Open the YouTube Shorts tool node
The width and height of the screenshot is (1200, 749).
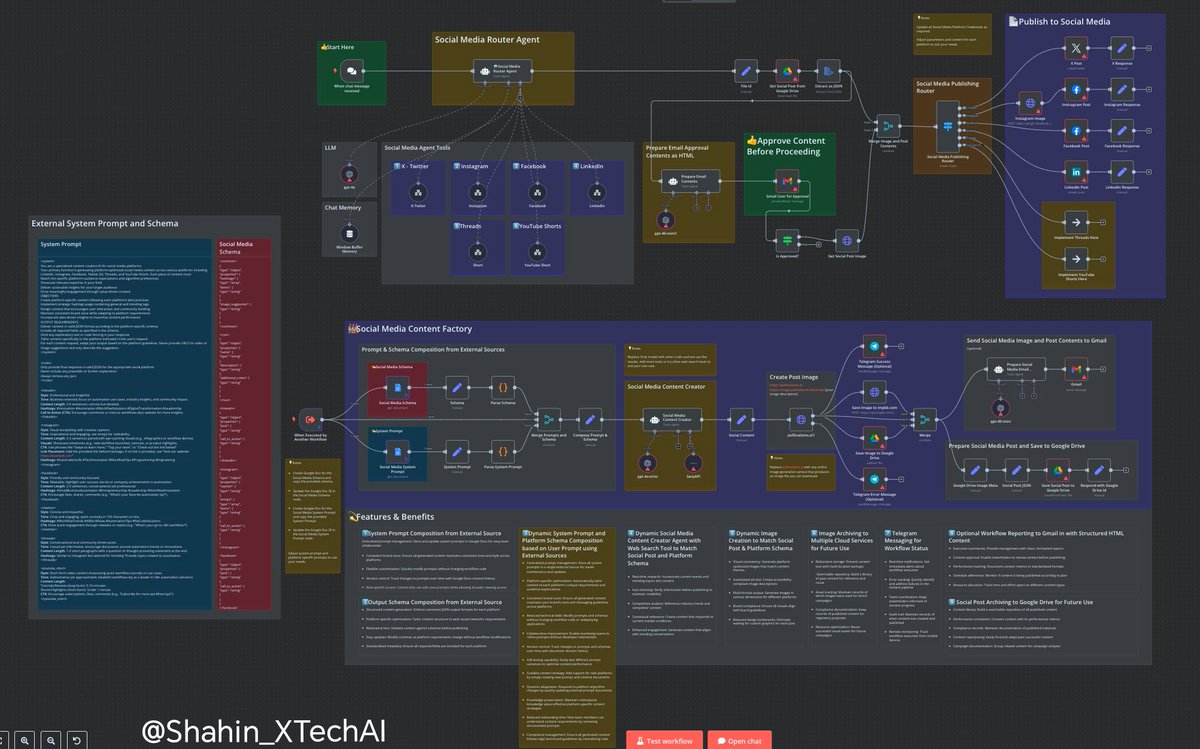[x=537, y=252]
